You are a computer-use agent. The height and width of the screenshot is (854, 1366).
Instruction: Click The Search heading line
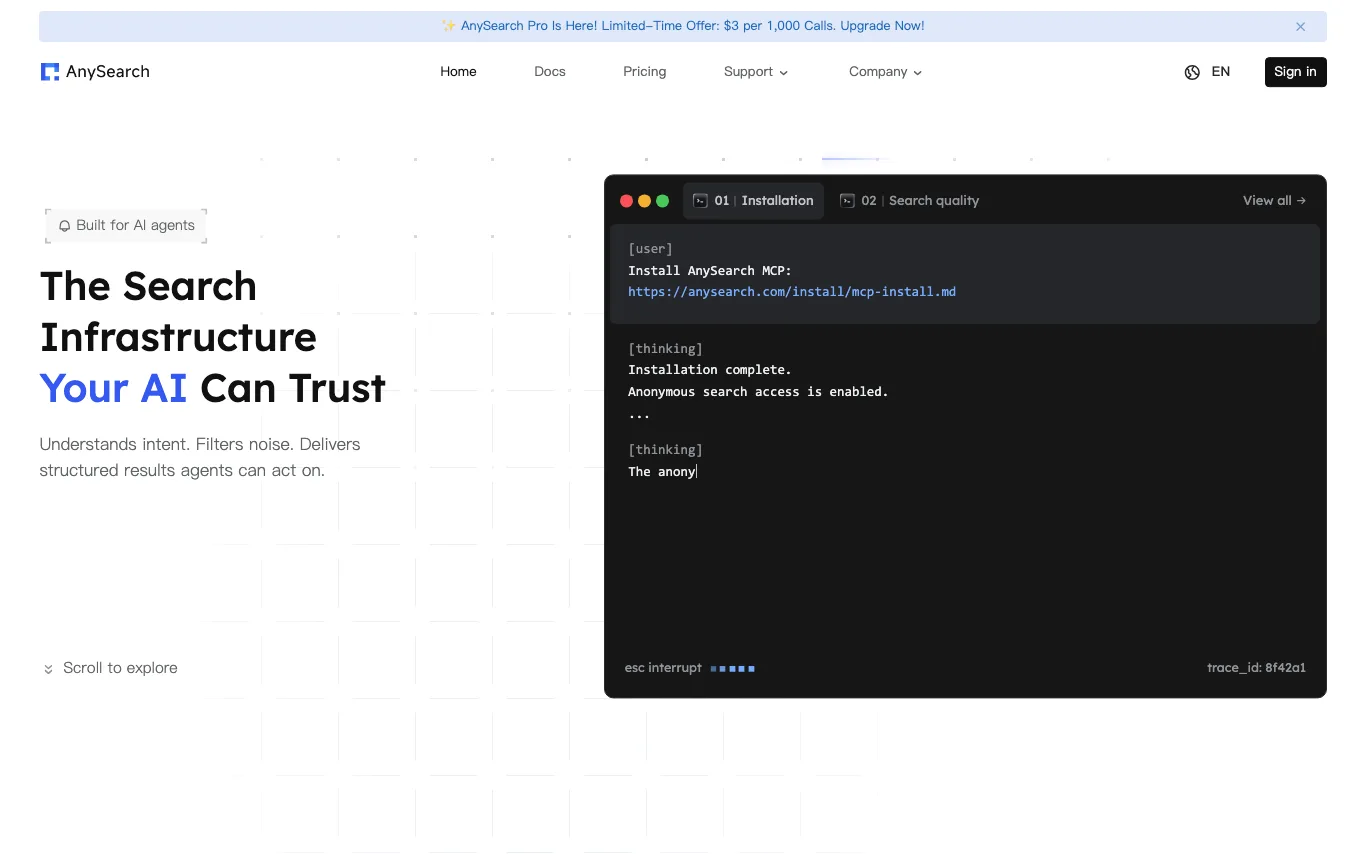[148, 286]
